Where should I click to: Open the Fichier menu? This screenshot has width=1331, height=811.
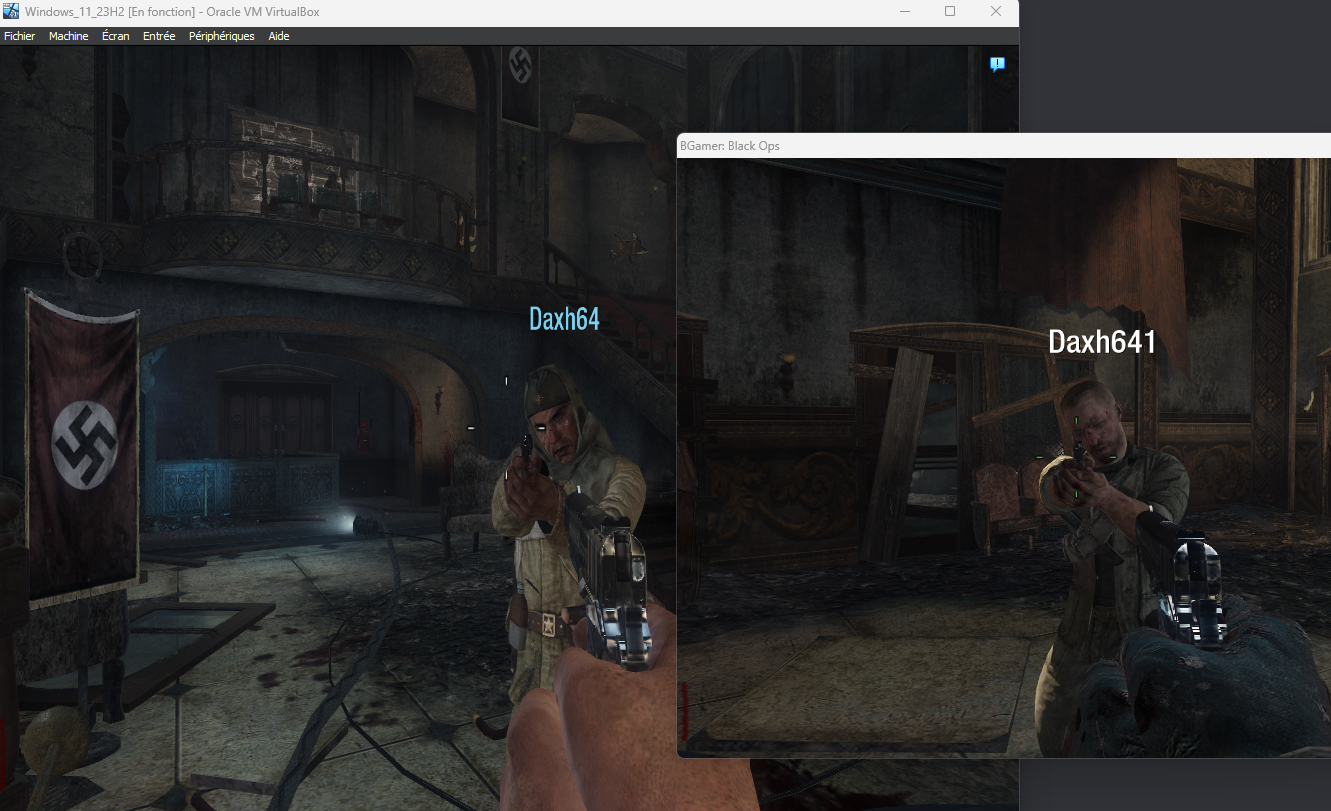(x=19, y=36)
